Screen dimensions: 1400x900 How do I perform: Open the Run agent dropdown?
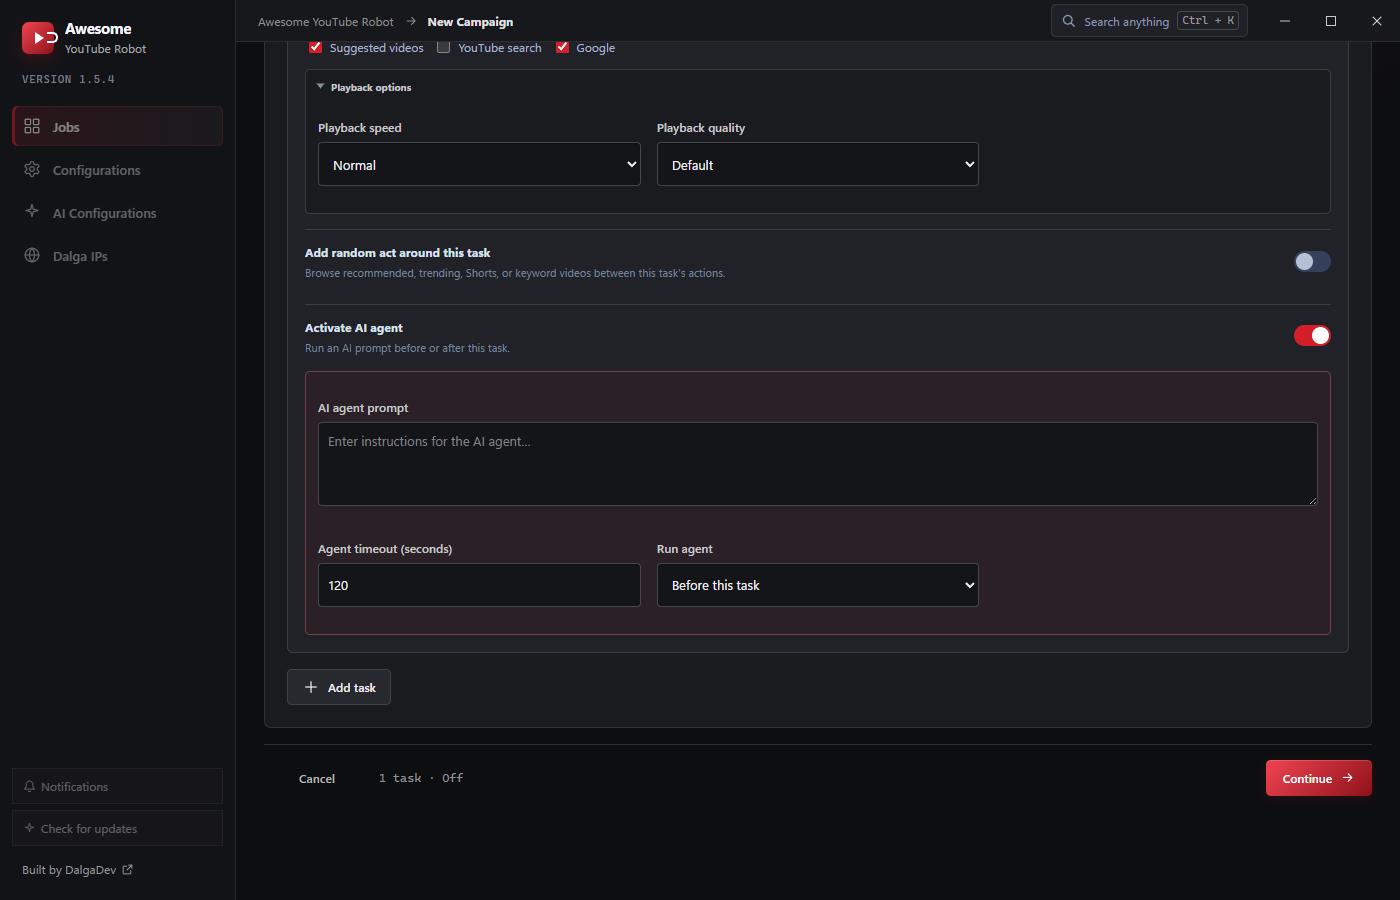tap(818, 585)
